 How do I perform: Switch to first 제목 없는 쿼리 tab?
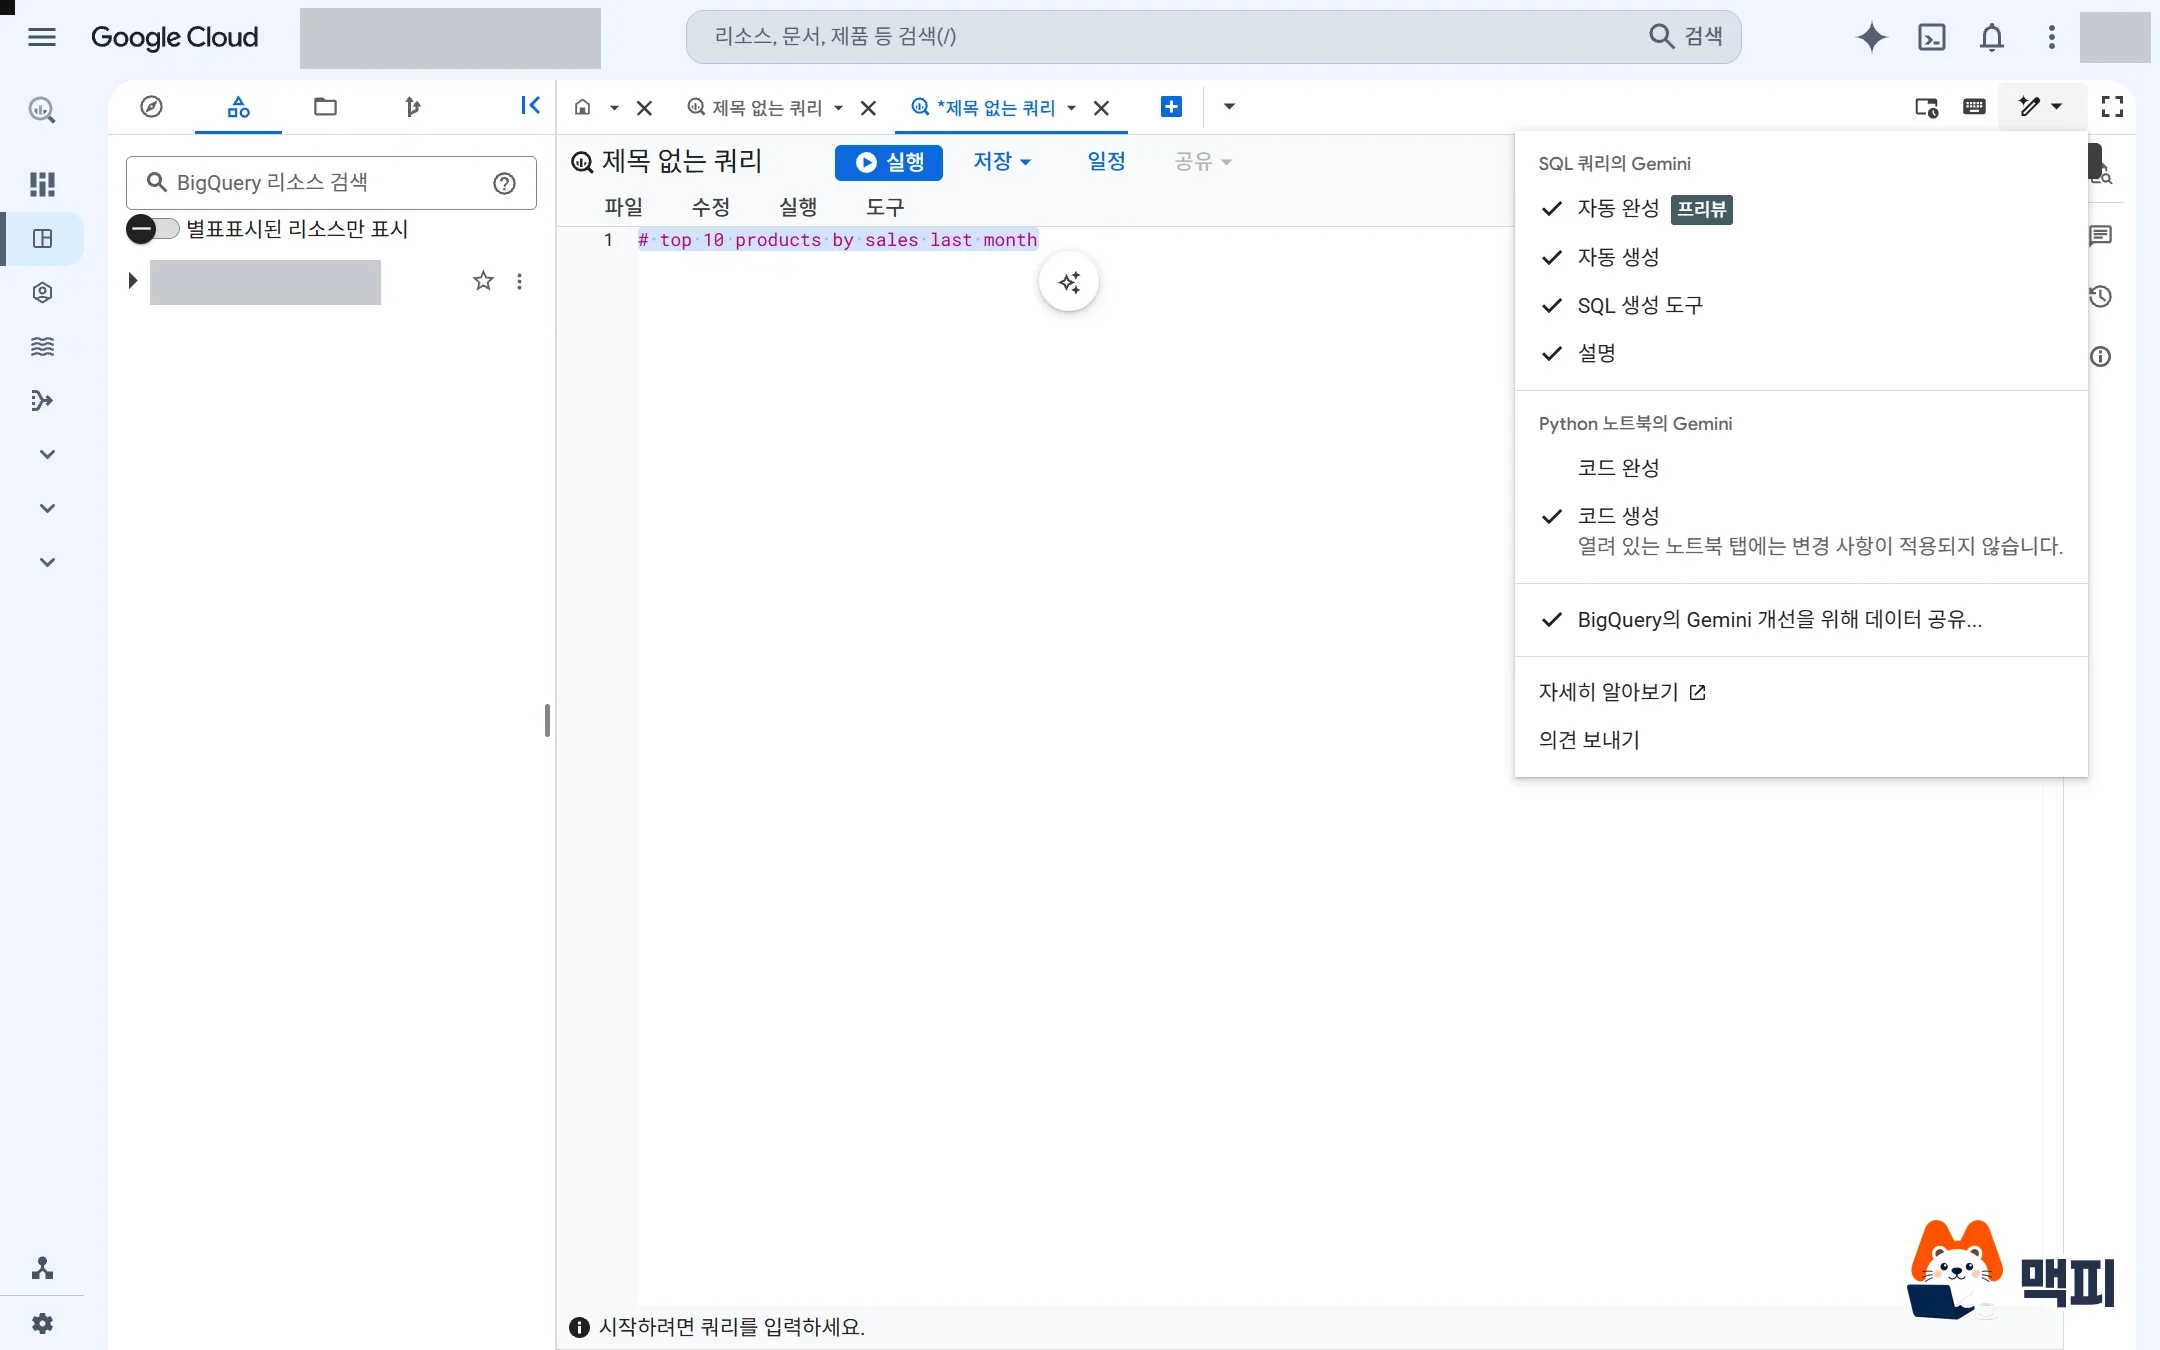pyautogui.click(x=756, y=108)
